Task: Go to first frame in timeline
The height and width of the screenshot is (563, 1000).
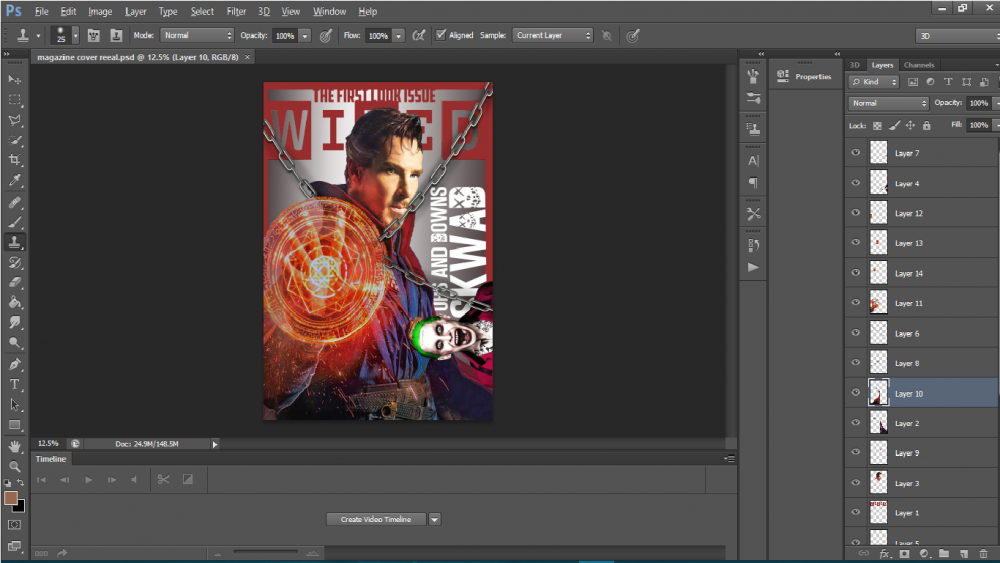Action: [41, 479]
